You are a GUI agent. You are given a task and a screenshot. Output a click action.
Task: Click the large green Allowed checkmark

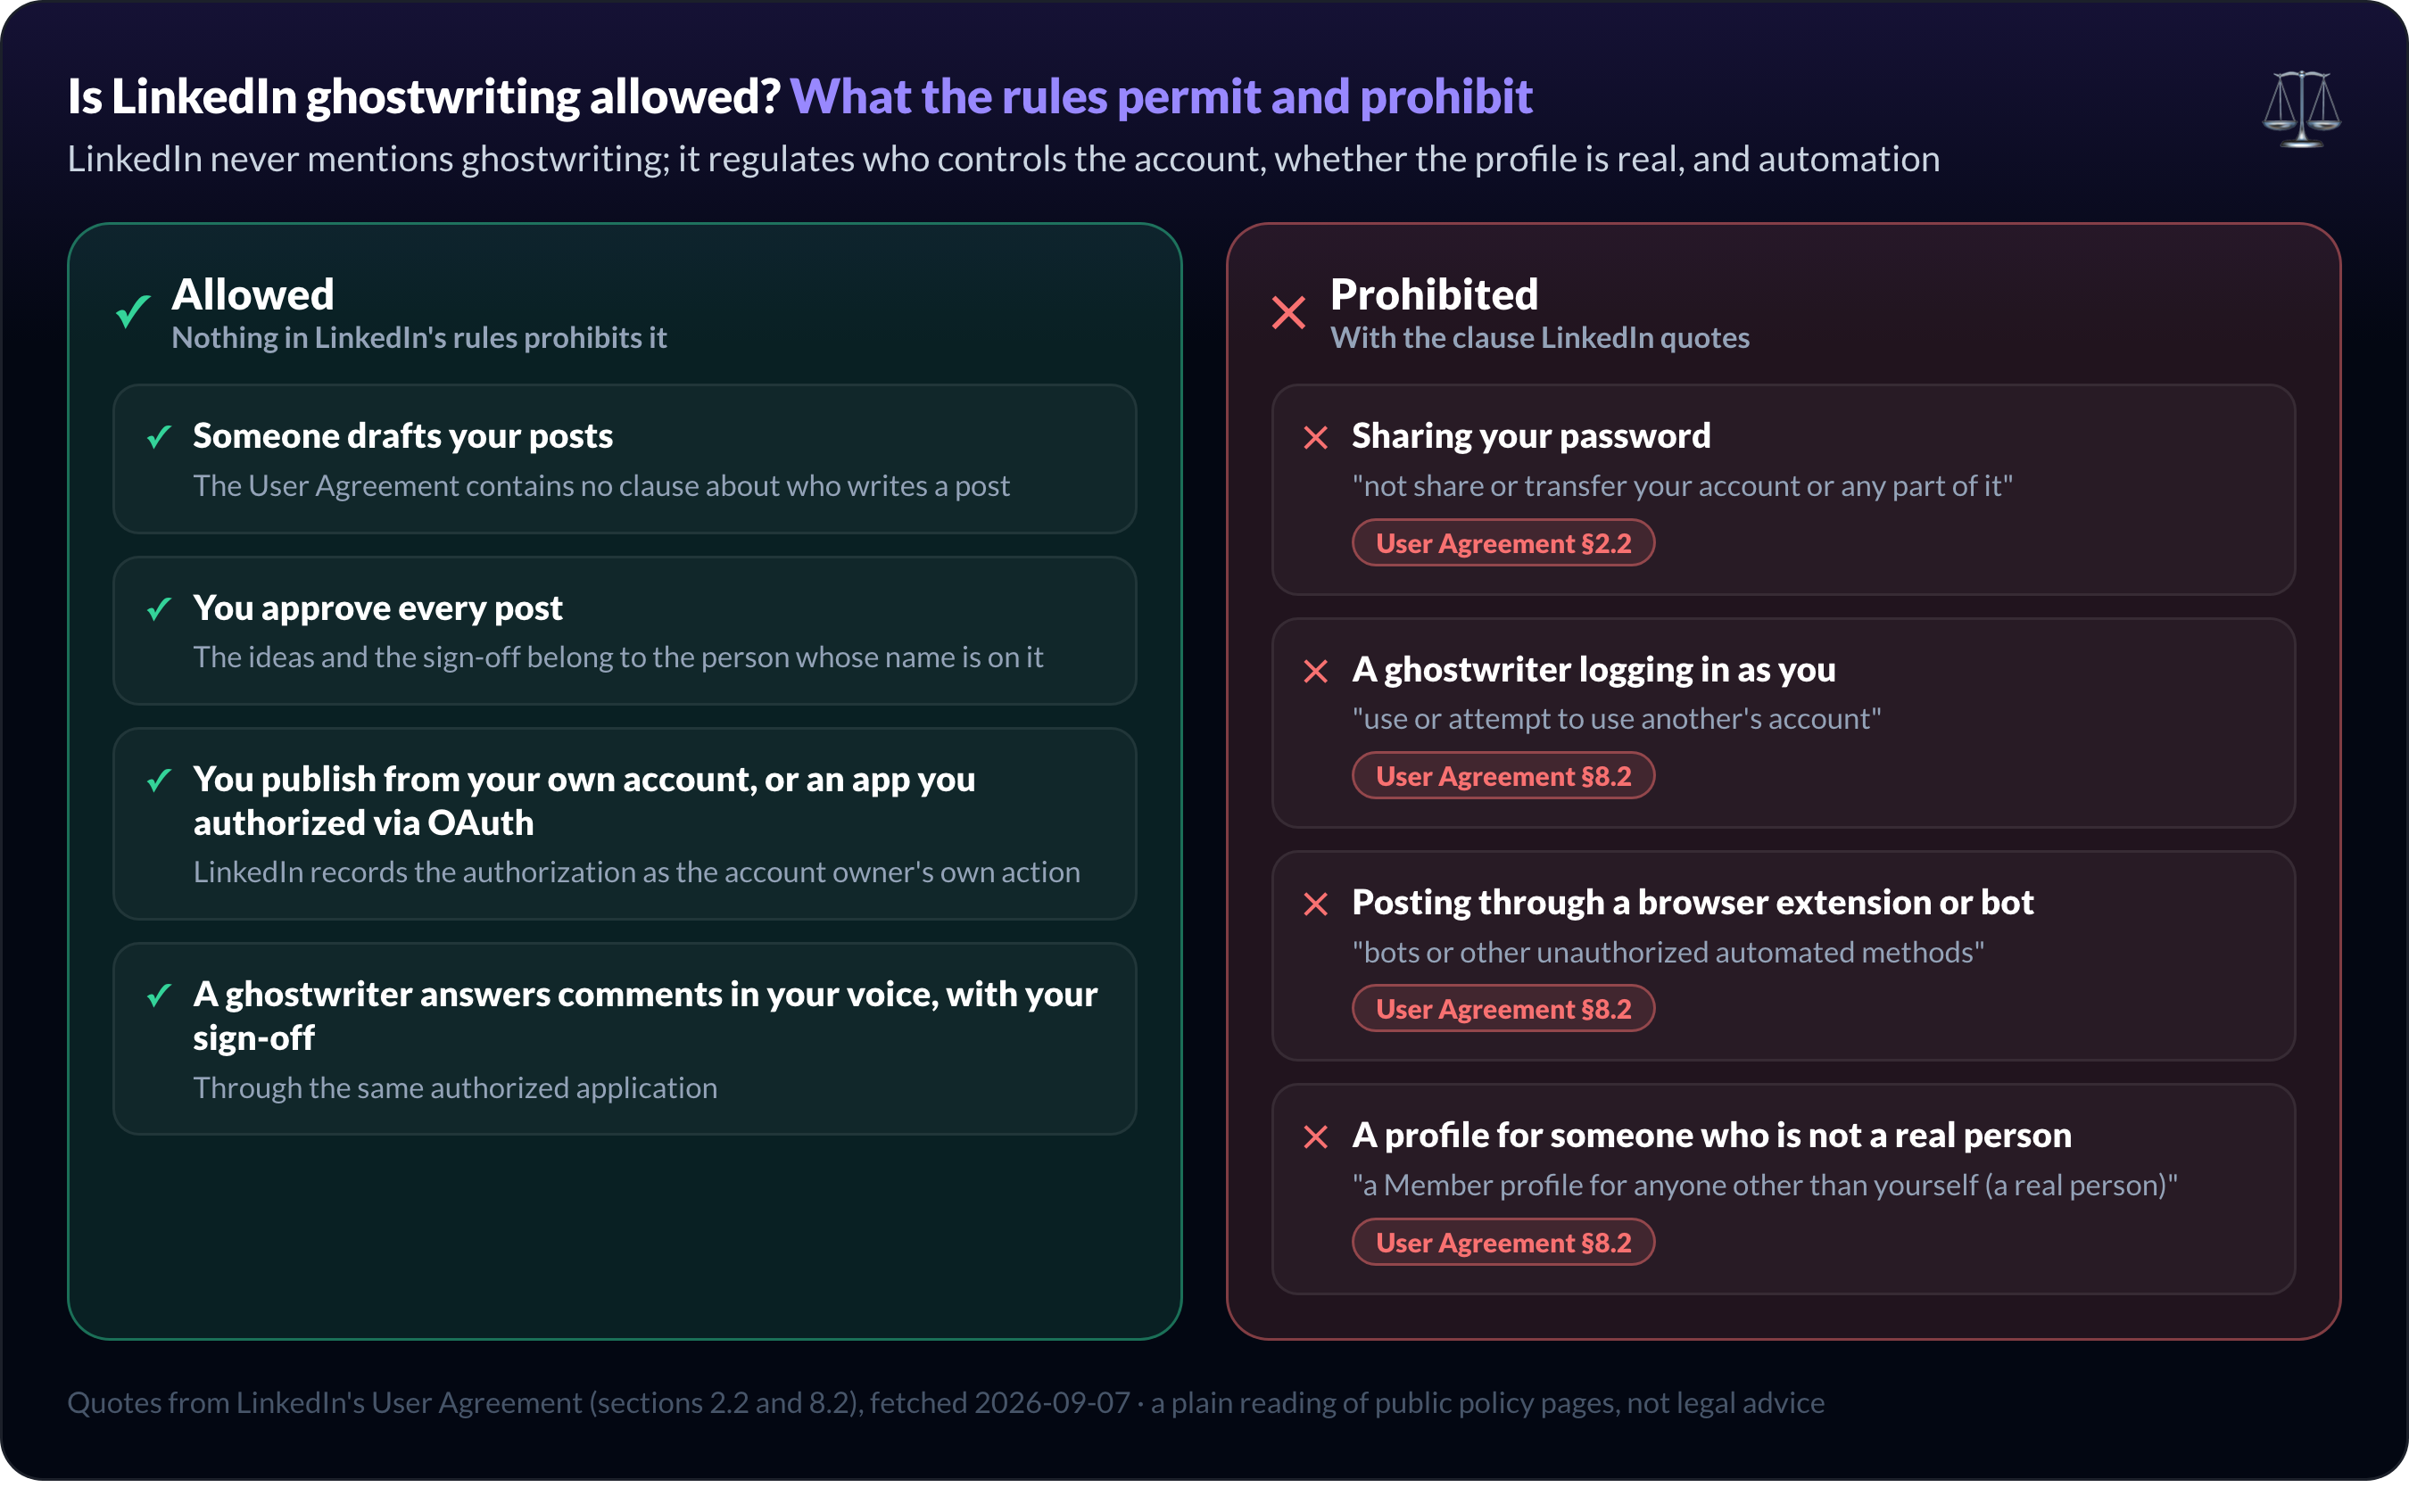tap(133, 312)
